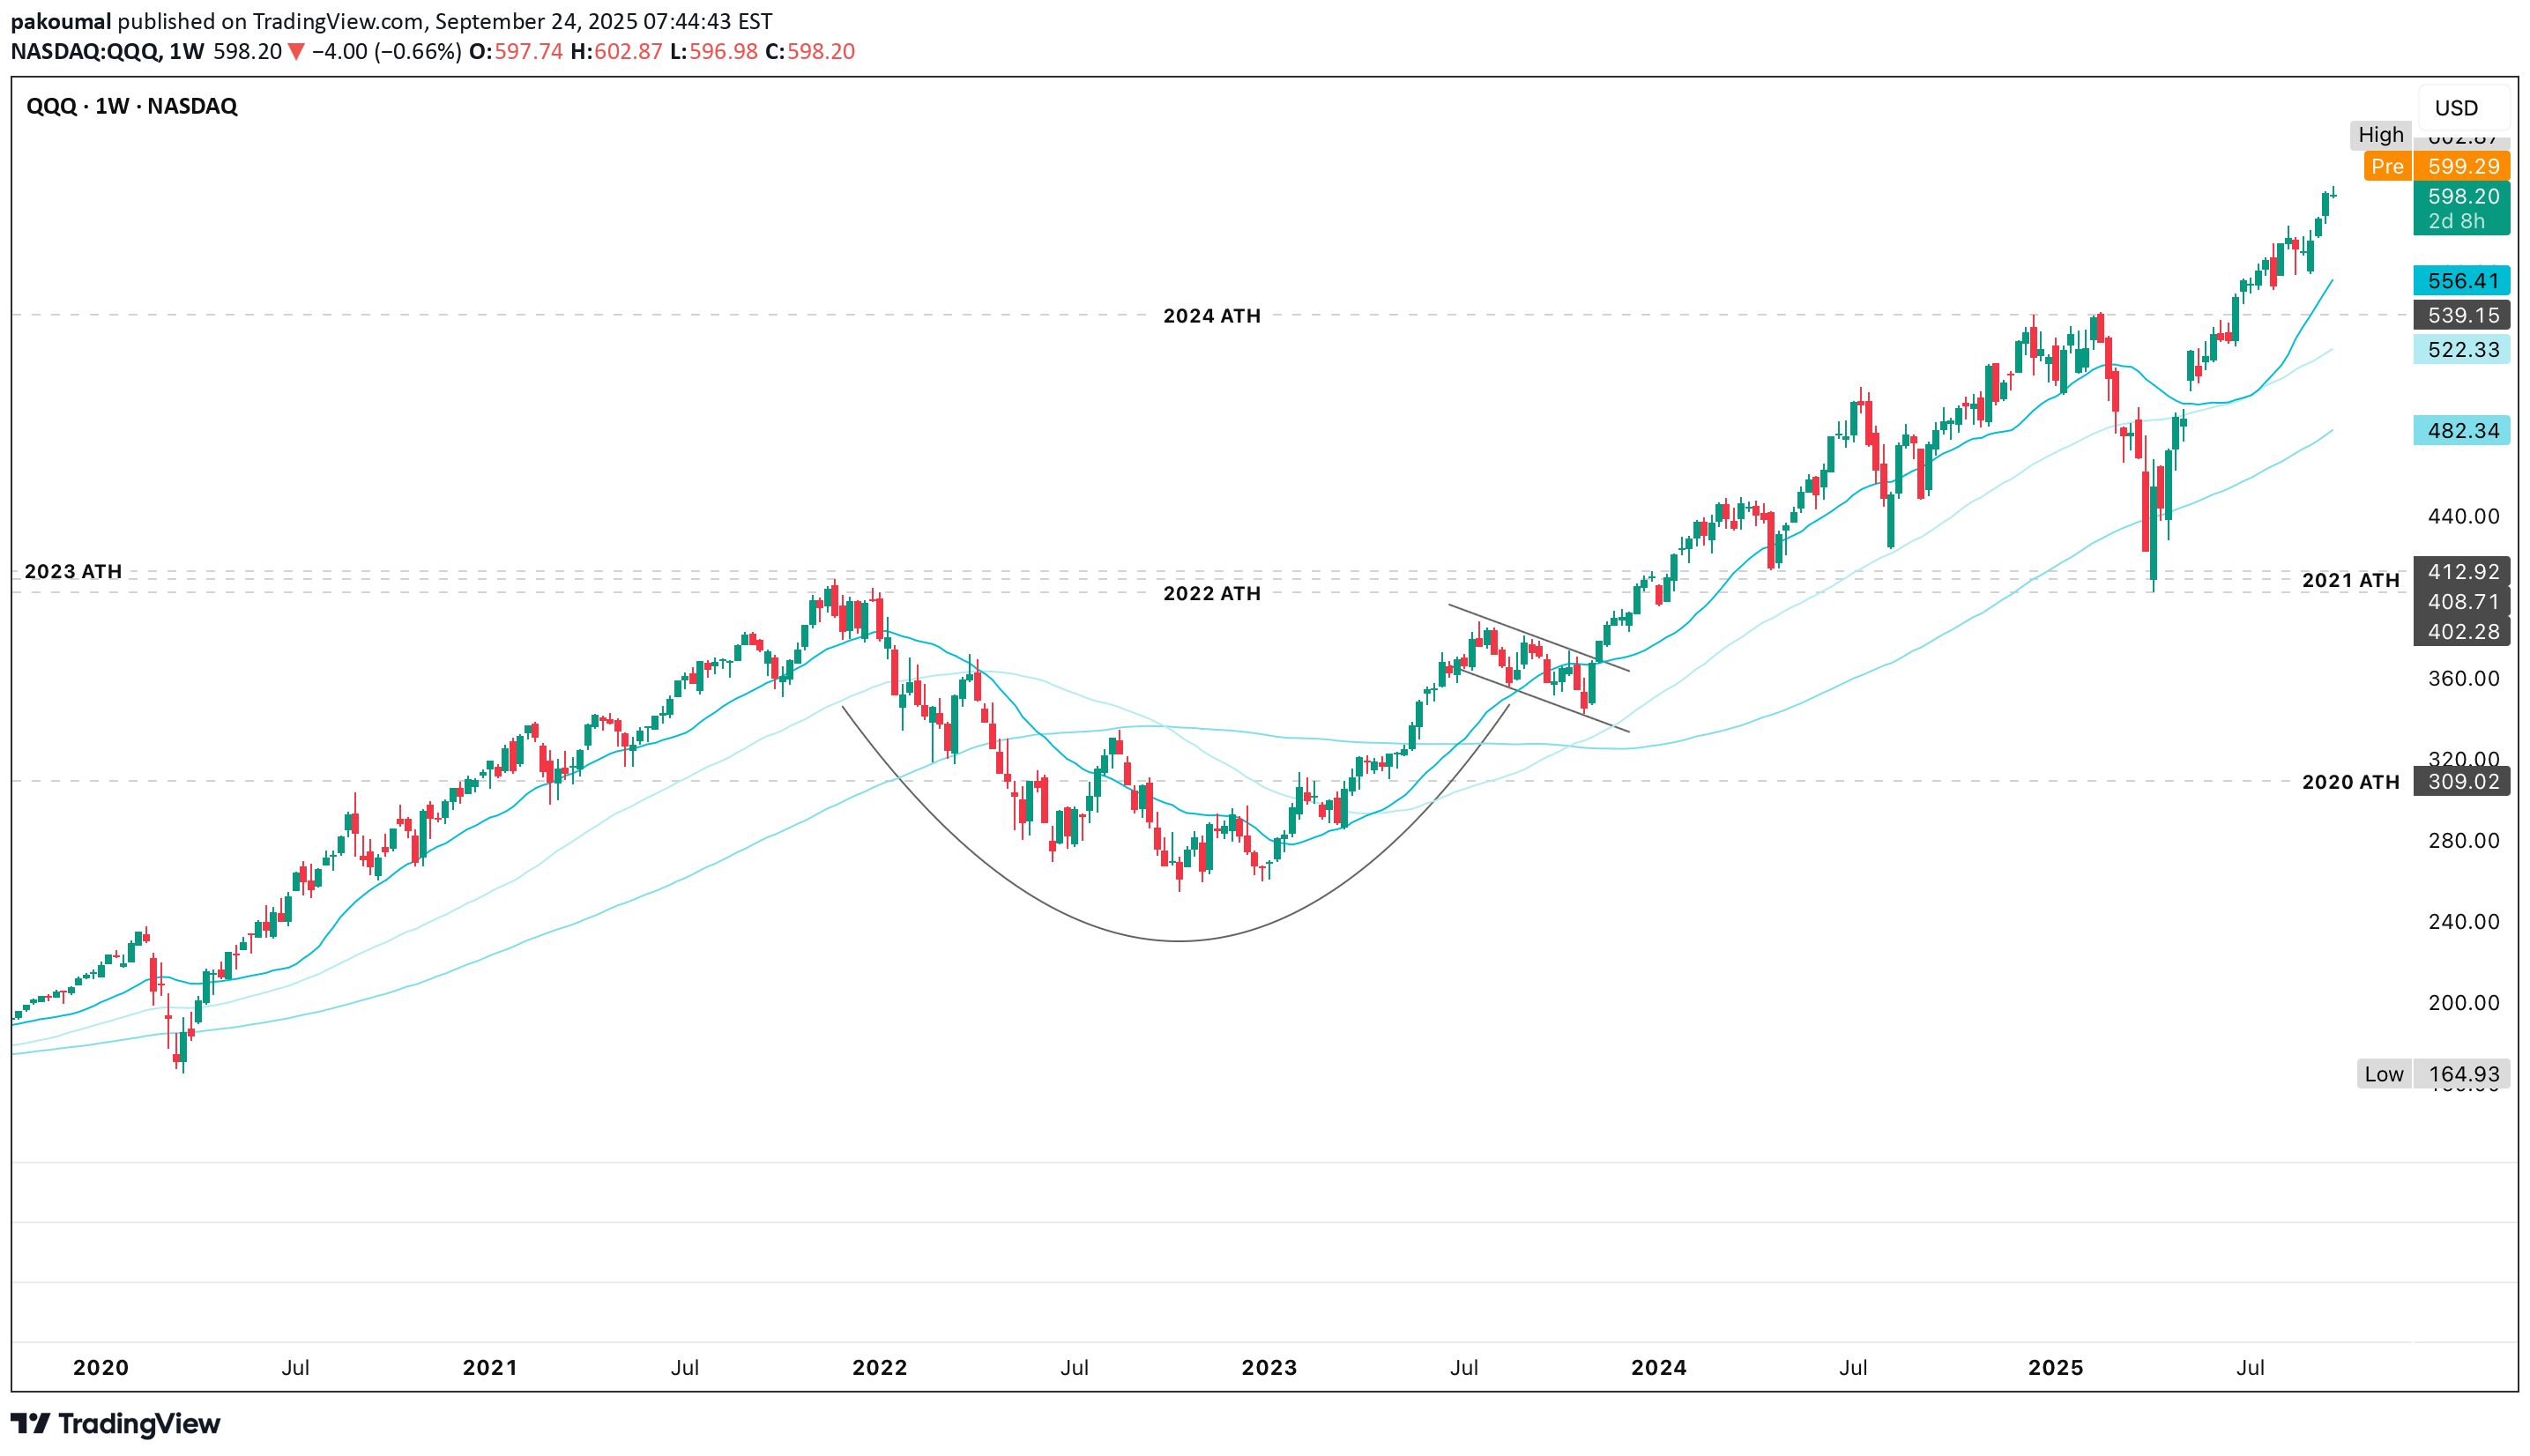Click the Jul label following 2025
2530x1456 pixels.
[2250, 1368]
